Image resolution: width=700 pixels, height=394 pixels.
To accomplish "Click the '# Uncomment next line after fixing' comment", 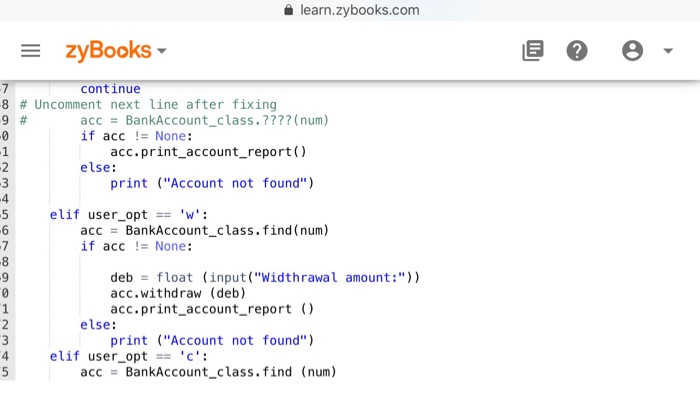I will pyautogui.click(x=148, y=104).
